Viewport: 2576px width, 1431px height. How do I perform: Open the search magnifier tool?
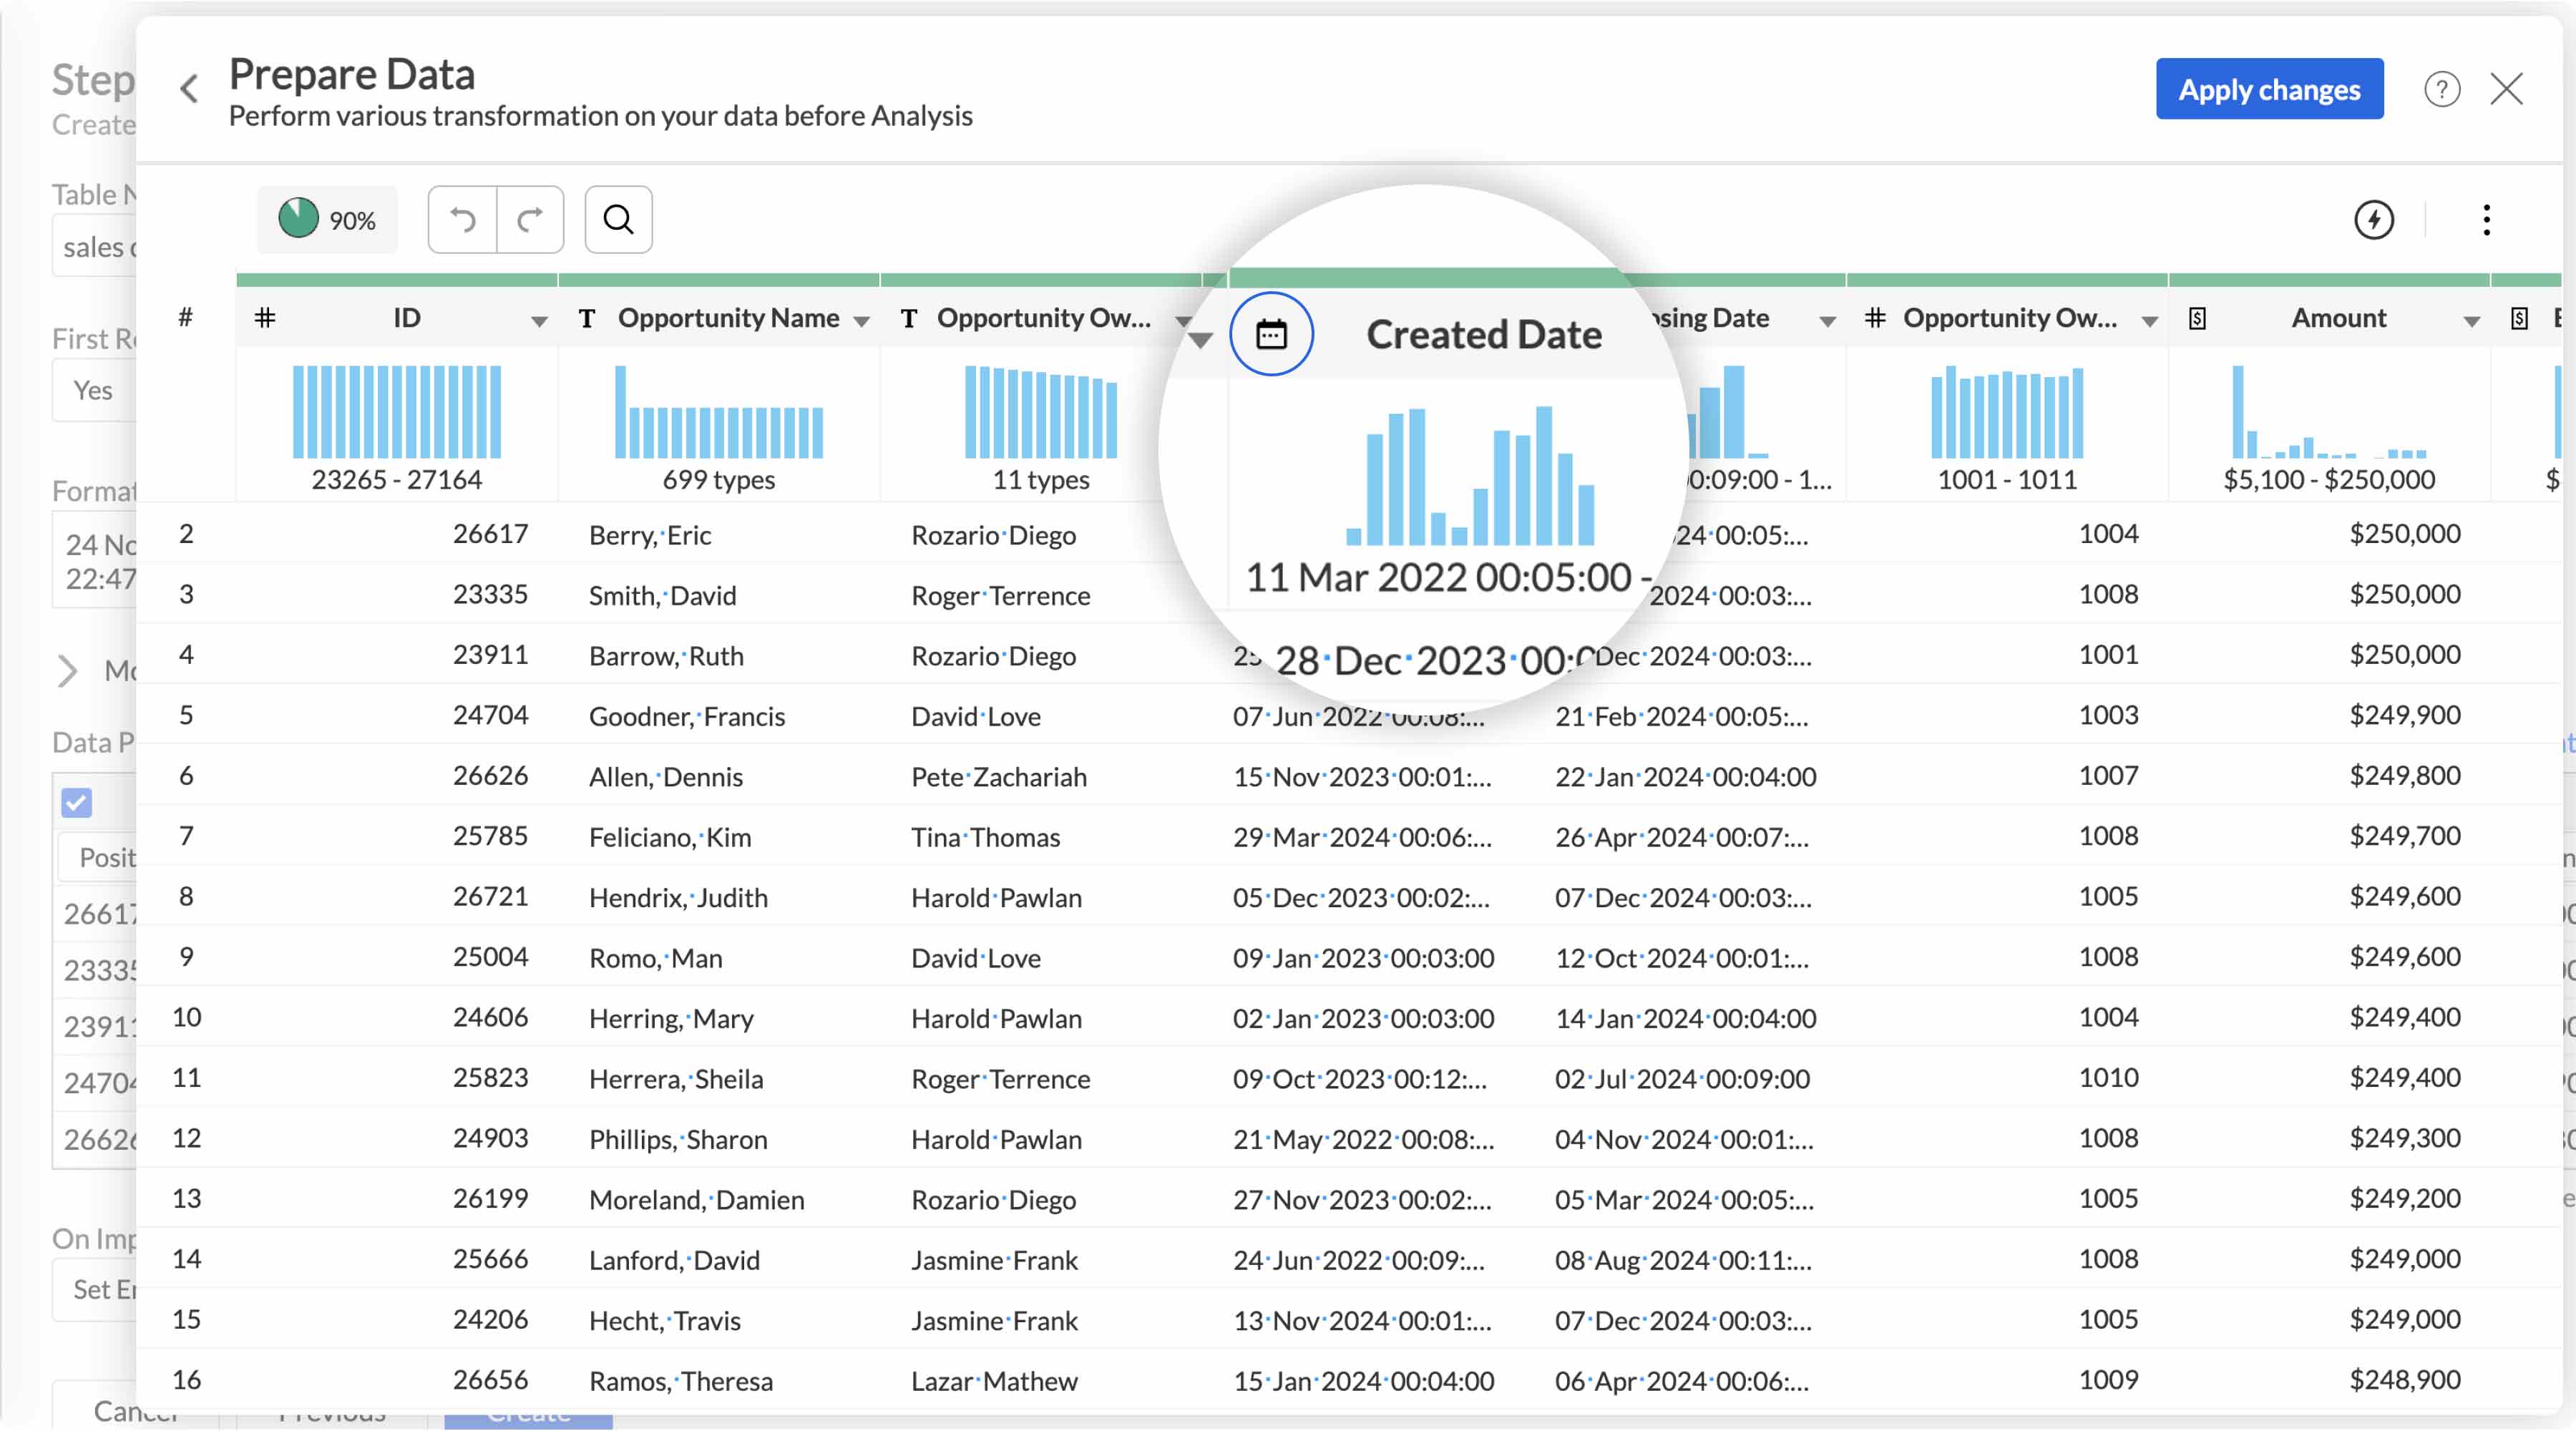tap(618, 219)
